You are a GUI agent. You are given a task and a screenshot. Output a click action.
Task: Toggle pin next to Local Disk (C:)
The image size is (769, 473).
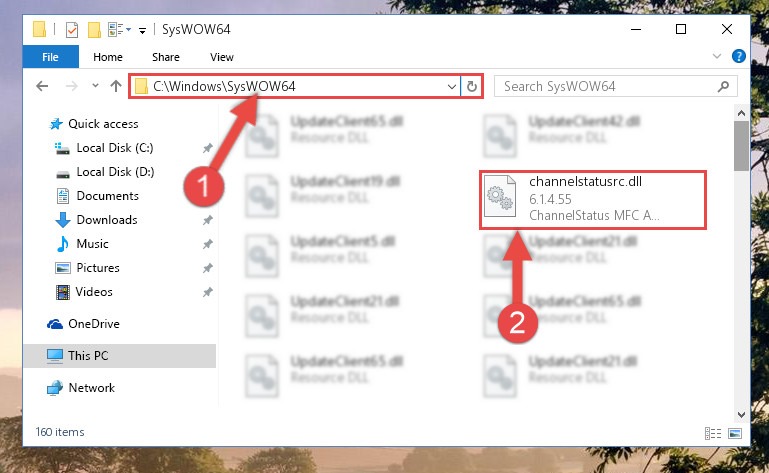(x=207, y=148)
